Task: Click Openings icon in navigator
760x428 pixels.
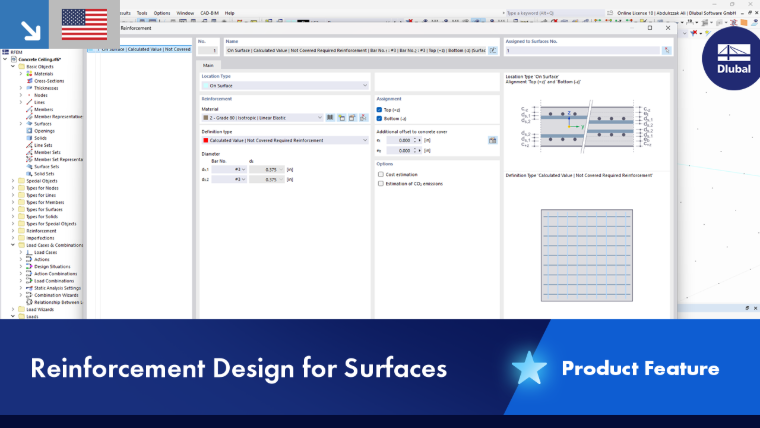Action: pos(29,131)
